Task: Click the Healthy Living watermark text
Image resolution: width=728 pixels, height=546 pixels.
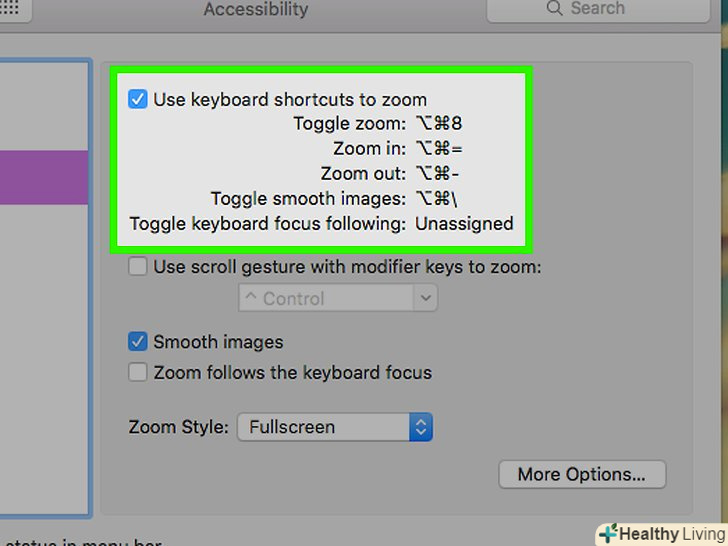Action: tap(672, 533)
